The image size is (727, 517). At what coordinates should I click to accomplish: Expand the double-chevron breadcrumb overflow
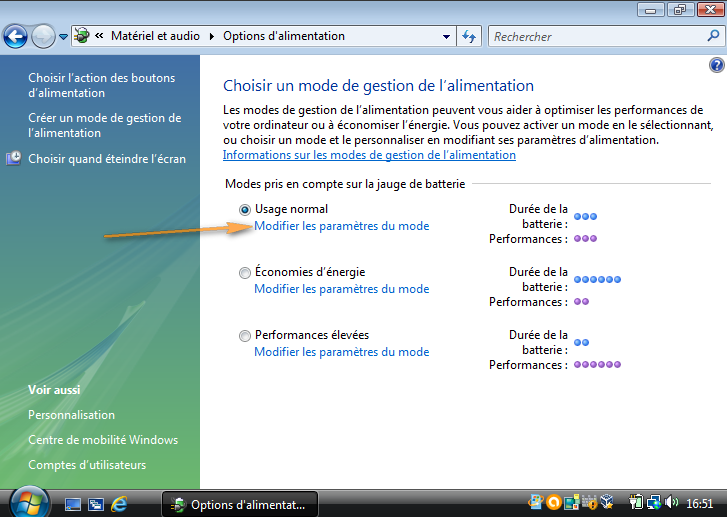[99, 35]
